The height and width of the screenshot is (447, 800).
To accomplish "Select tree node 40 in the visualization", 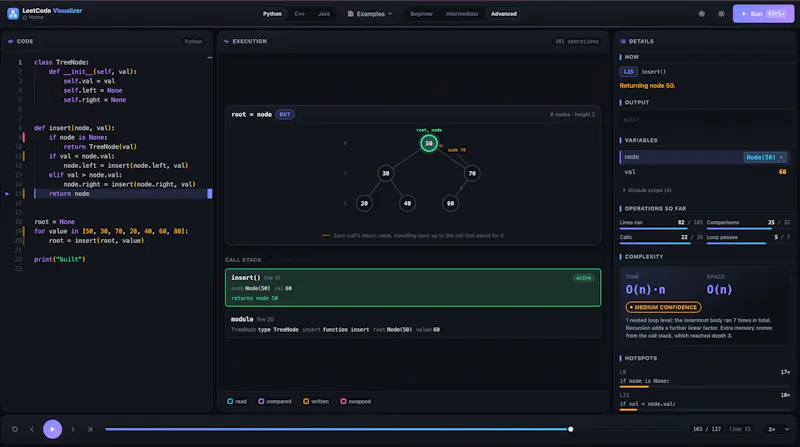I will click(x=407, y=203).
